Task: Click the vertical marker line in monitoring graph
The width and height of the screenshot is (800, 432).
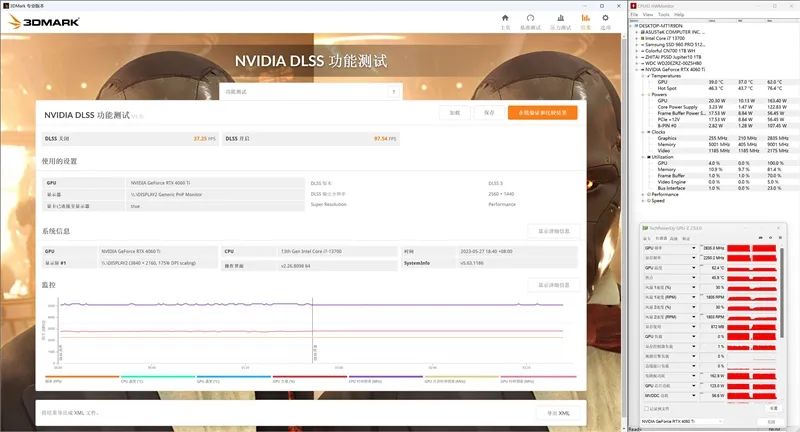Action: pos(312,331)
